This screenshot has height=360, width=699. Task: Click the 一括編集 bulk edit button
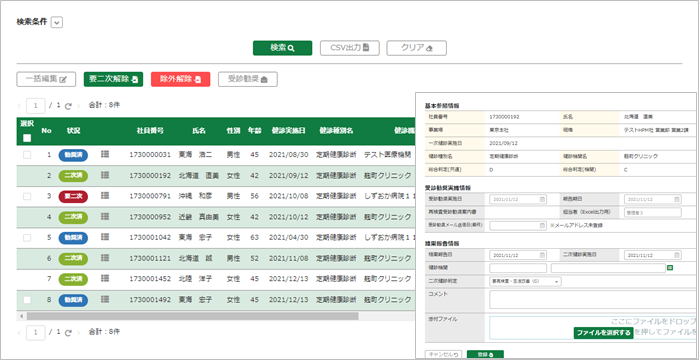(46, 79)
